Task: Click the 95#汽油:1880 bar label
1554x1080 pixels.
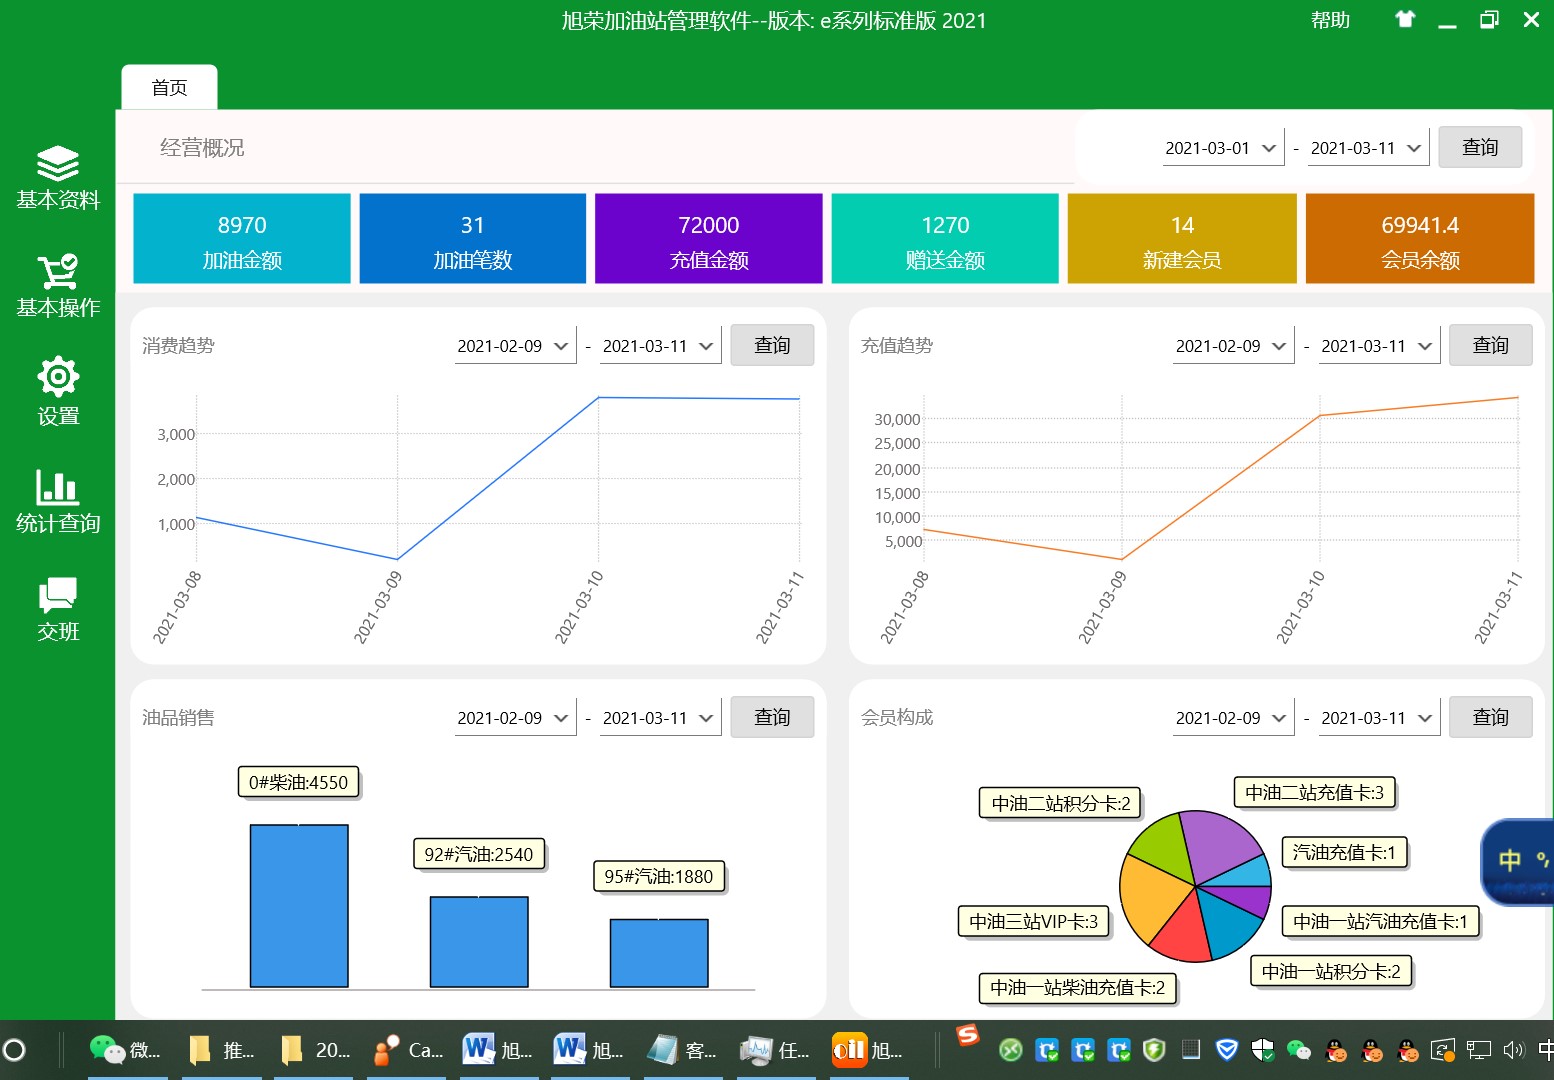Action: pyautogui.click(x=659, y=876)
